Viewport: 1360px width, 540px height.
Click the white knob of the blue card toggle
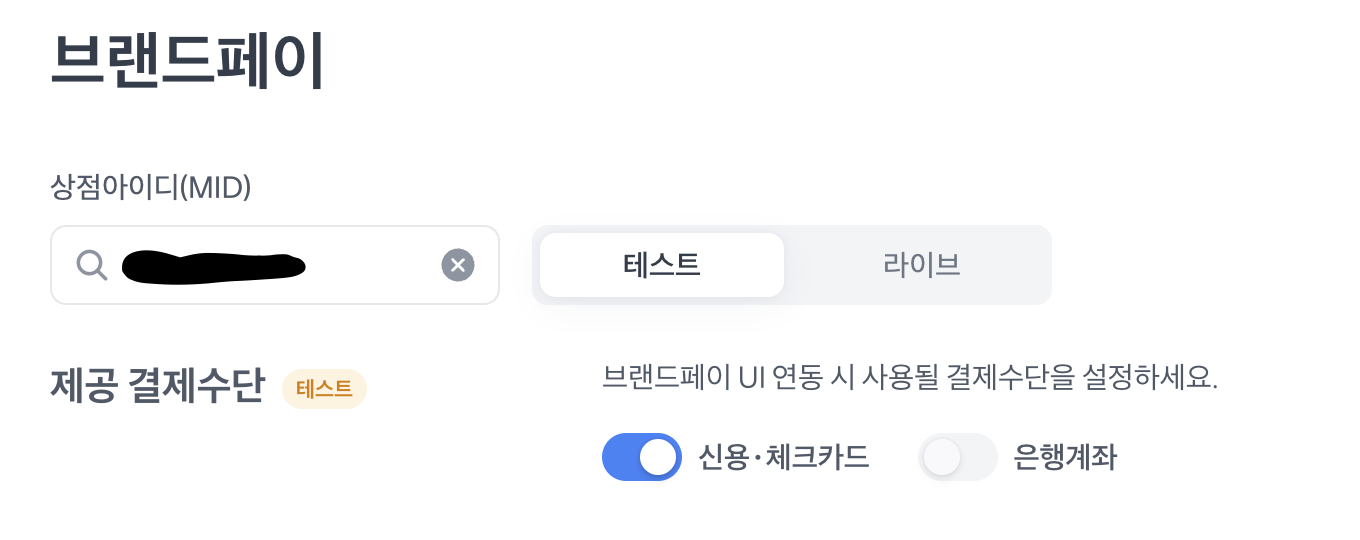[x=658, y=457]
